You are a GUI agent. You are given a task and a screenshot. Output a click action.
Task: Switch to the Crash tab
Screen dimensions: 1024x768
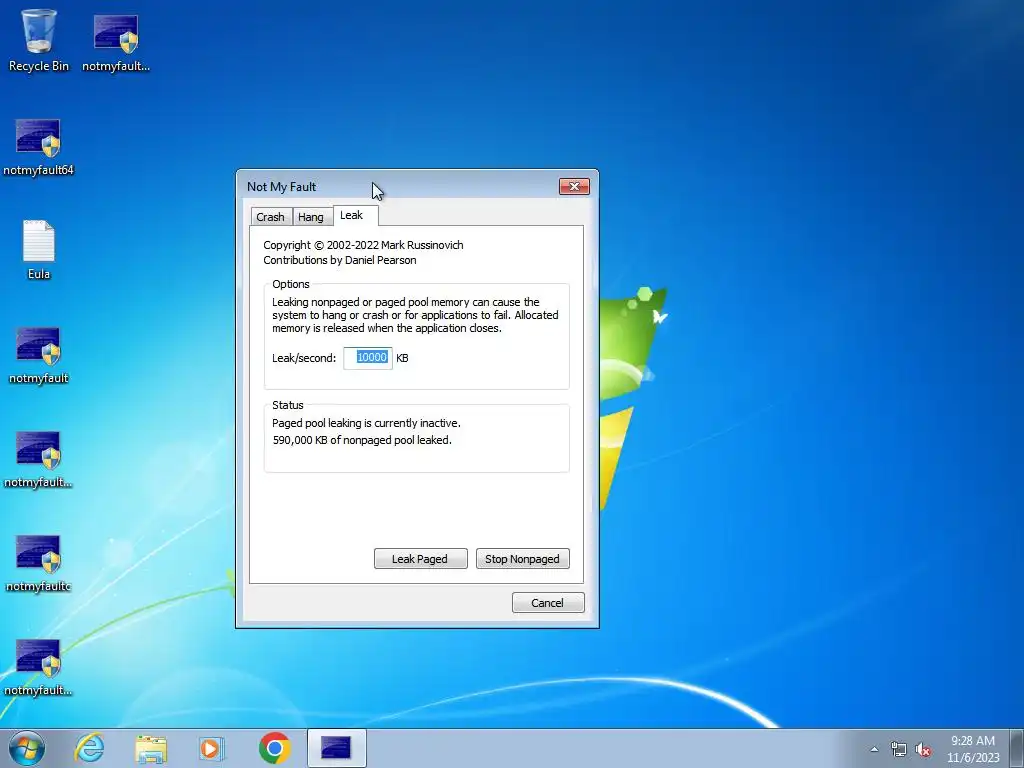(x=270, y=217)
